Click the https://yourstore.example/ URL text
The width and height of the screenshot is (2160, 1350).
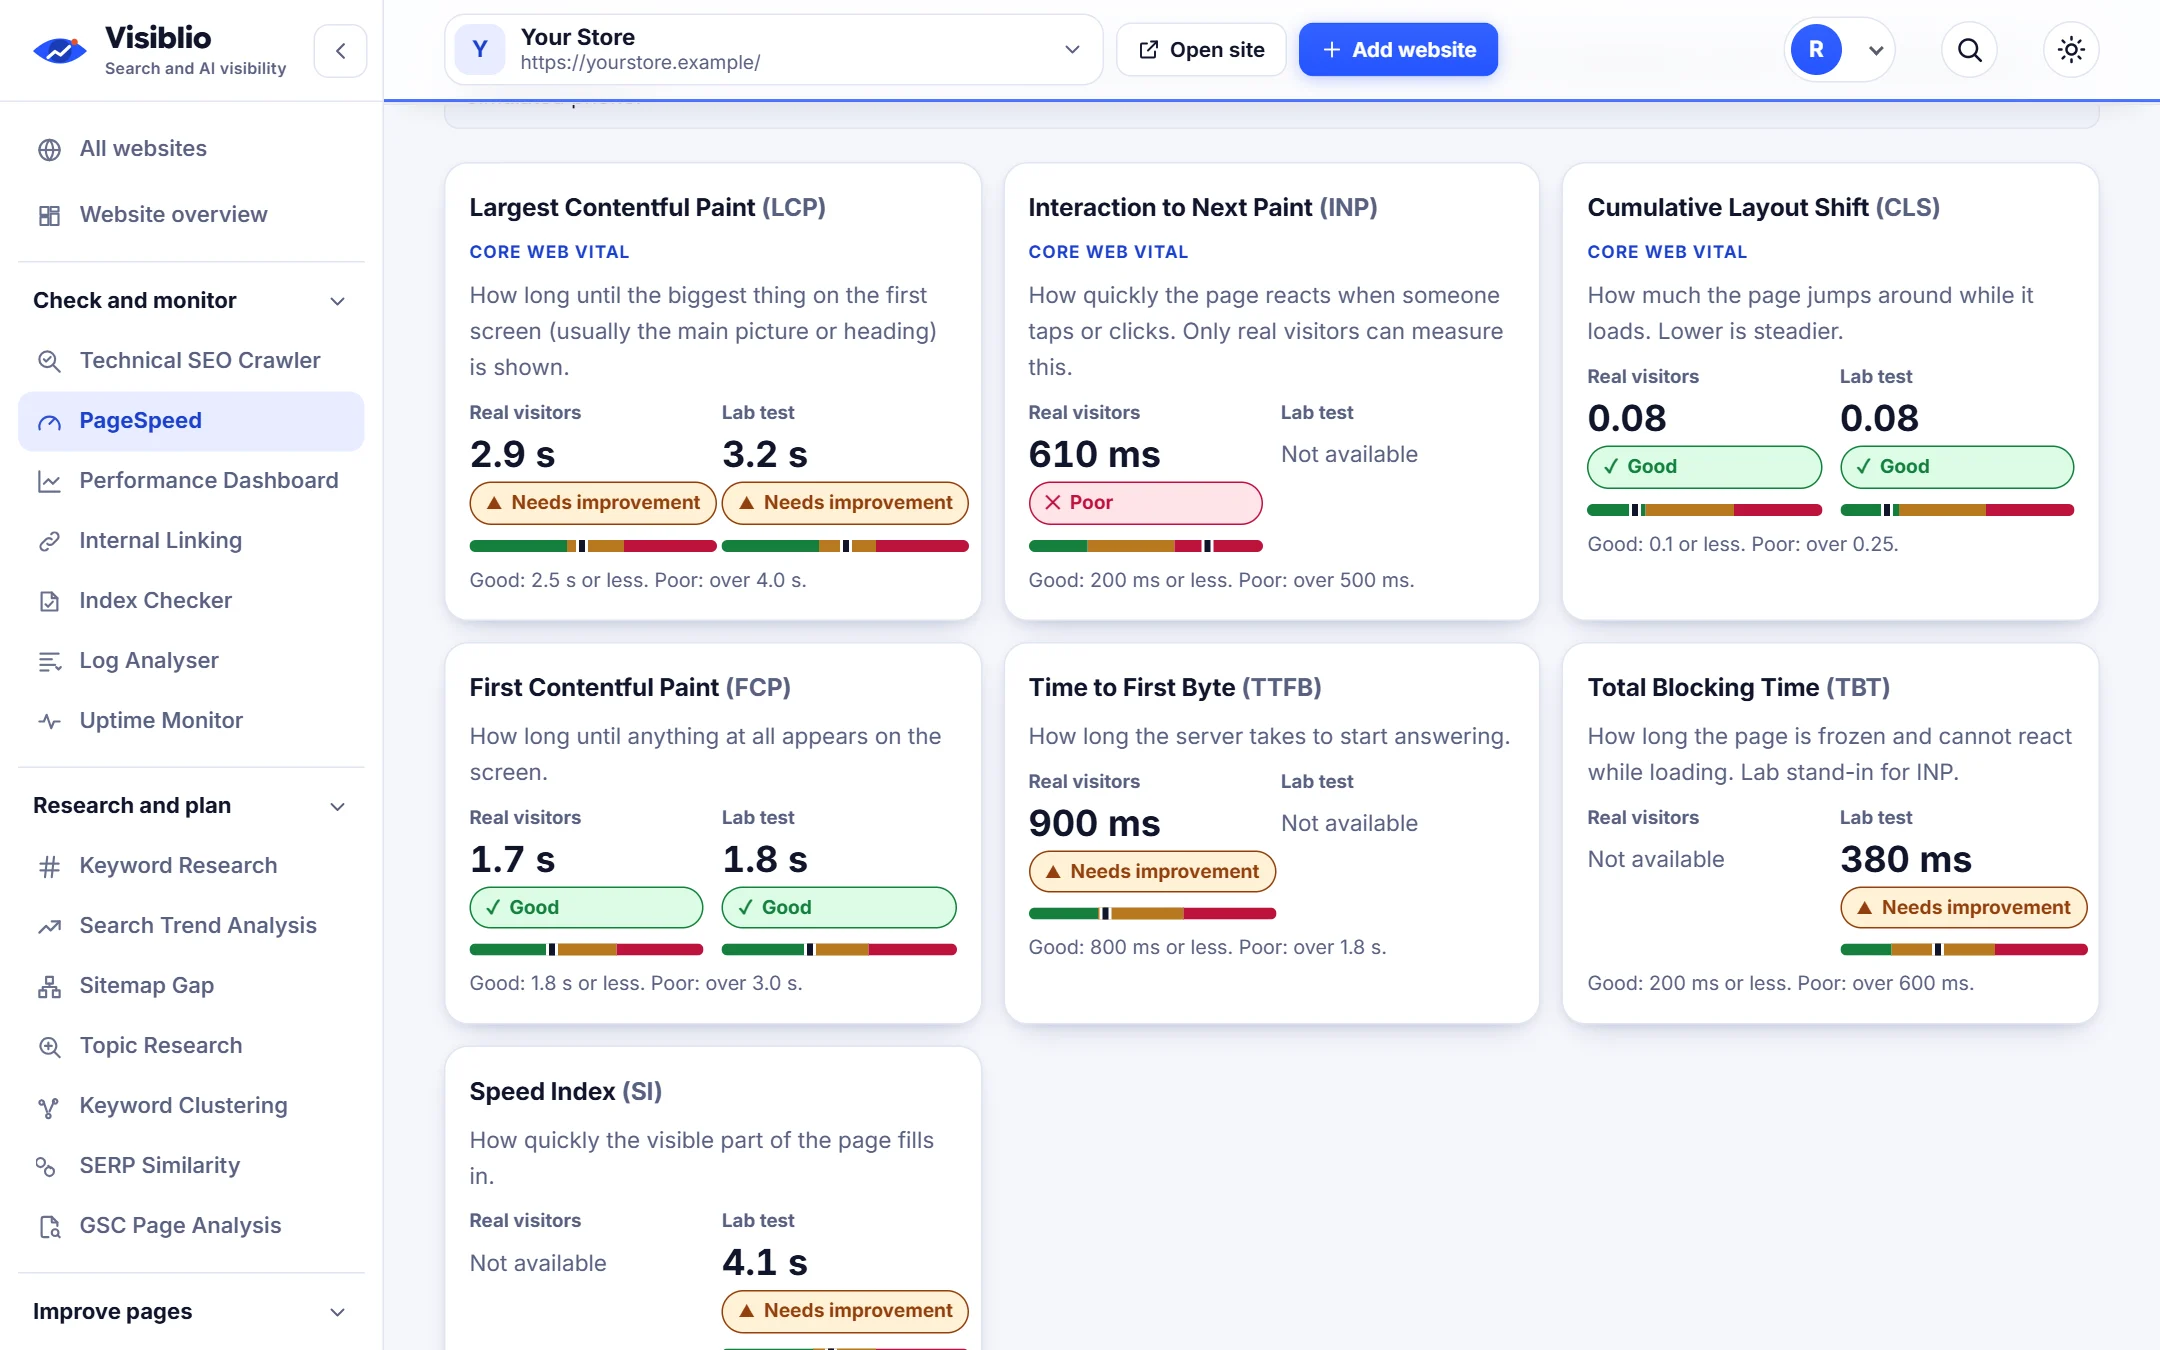point(640,63)
